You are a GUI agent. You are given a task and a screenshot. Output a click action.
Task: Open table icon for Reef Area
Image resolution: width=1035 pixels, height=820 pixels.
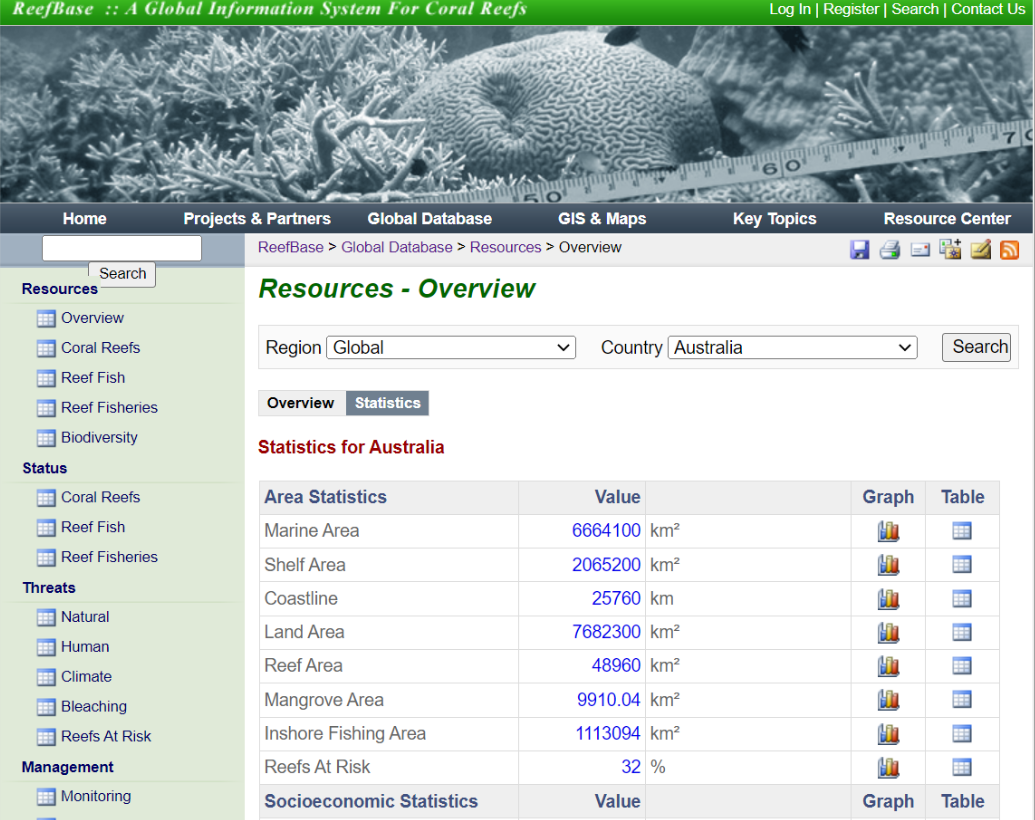962,666
